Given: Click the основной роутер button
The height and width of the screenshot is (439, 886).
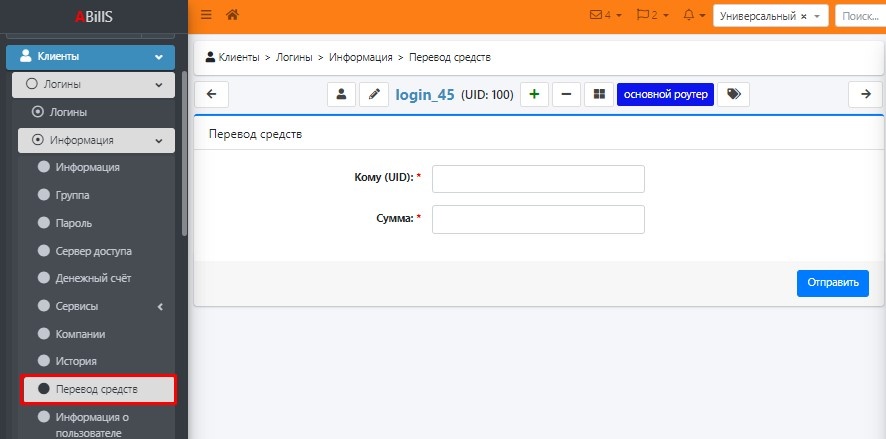Looking at the screenshot, I should tap(665, 94).
